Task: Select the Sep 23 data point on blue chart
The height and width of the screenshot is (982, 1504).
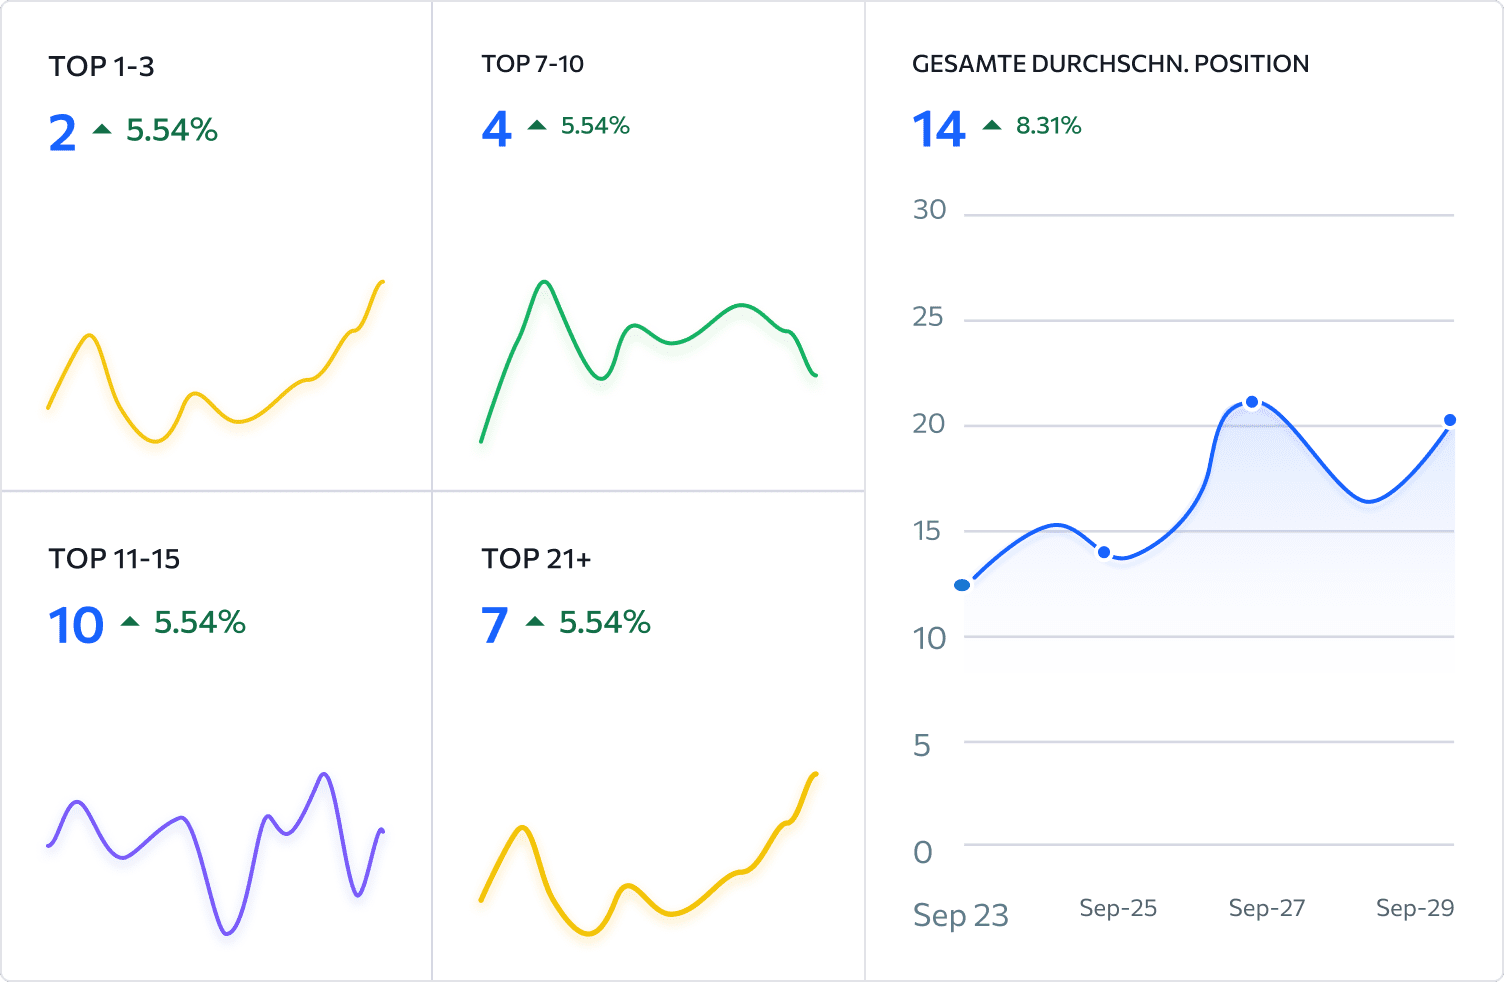Action: pyautogui.click(x=962, y=585)
